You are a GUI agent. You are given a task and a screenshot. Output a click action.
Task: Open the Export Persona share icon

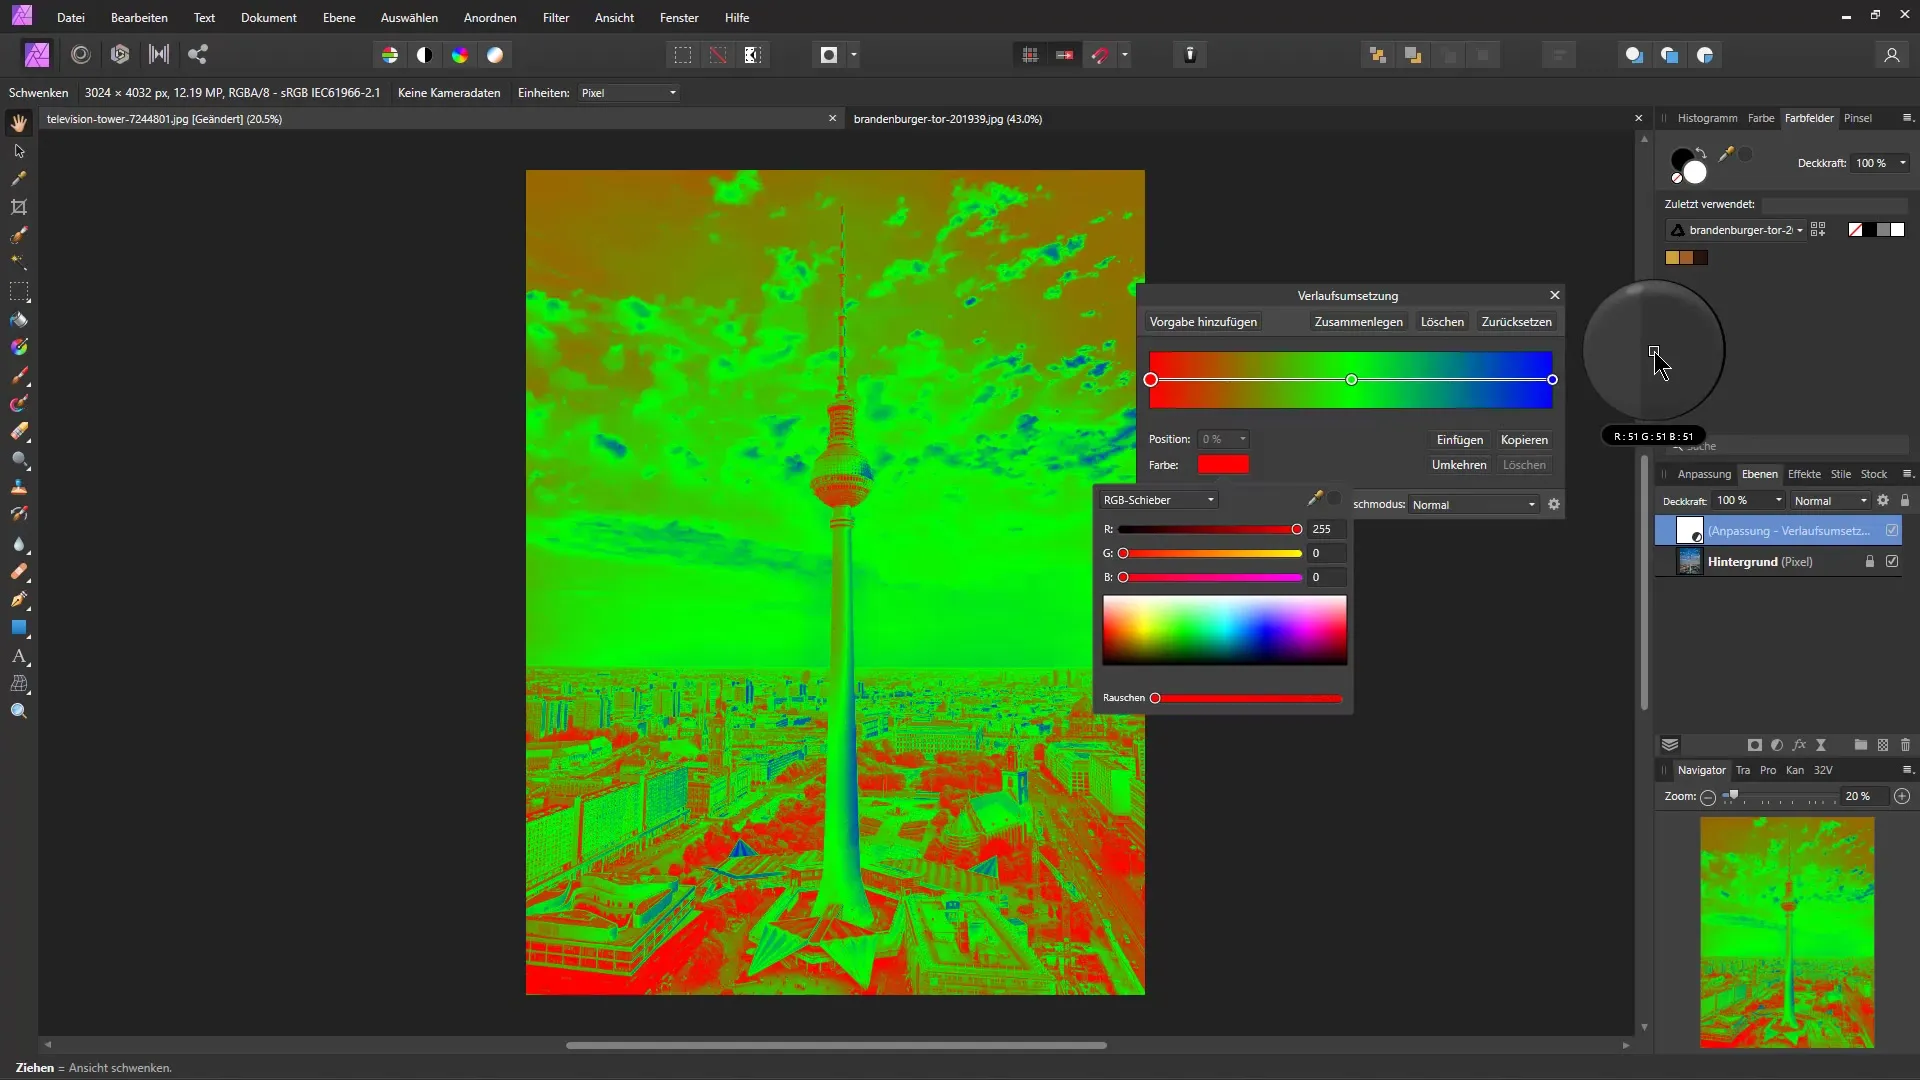coord(198,55)
